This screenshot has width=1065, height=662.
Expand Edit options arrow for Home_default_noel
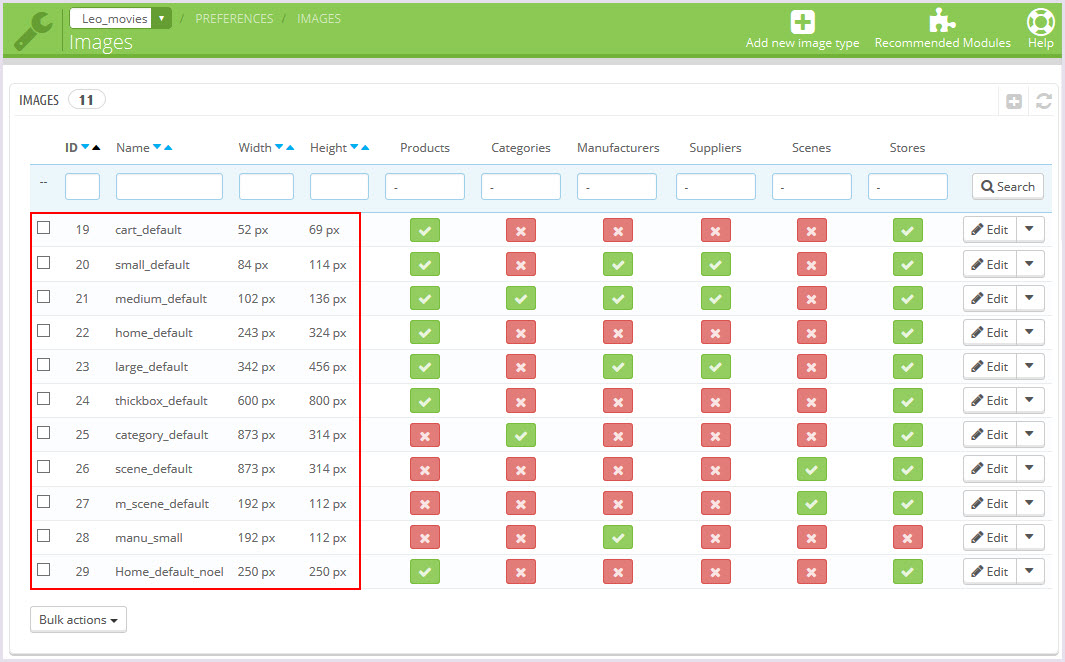(1030, 572)
